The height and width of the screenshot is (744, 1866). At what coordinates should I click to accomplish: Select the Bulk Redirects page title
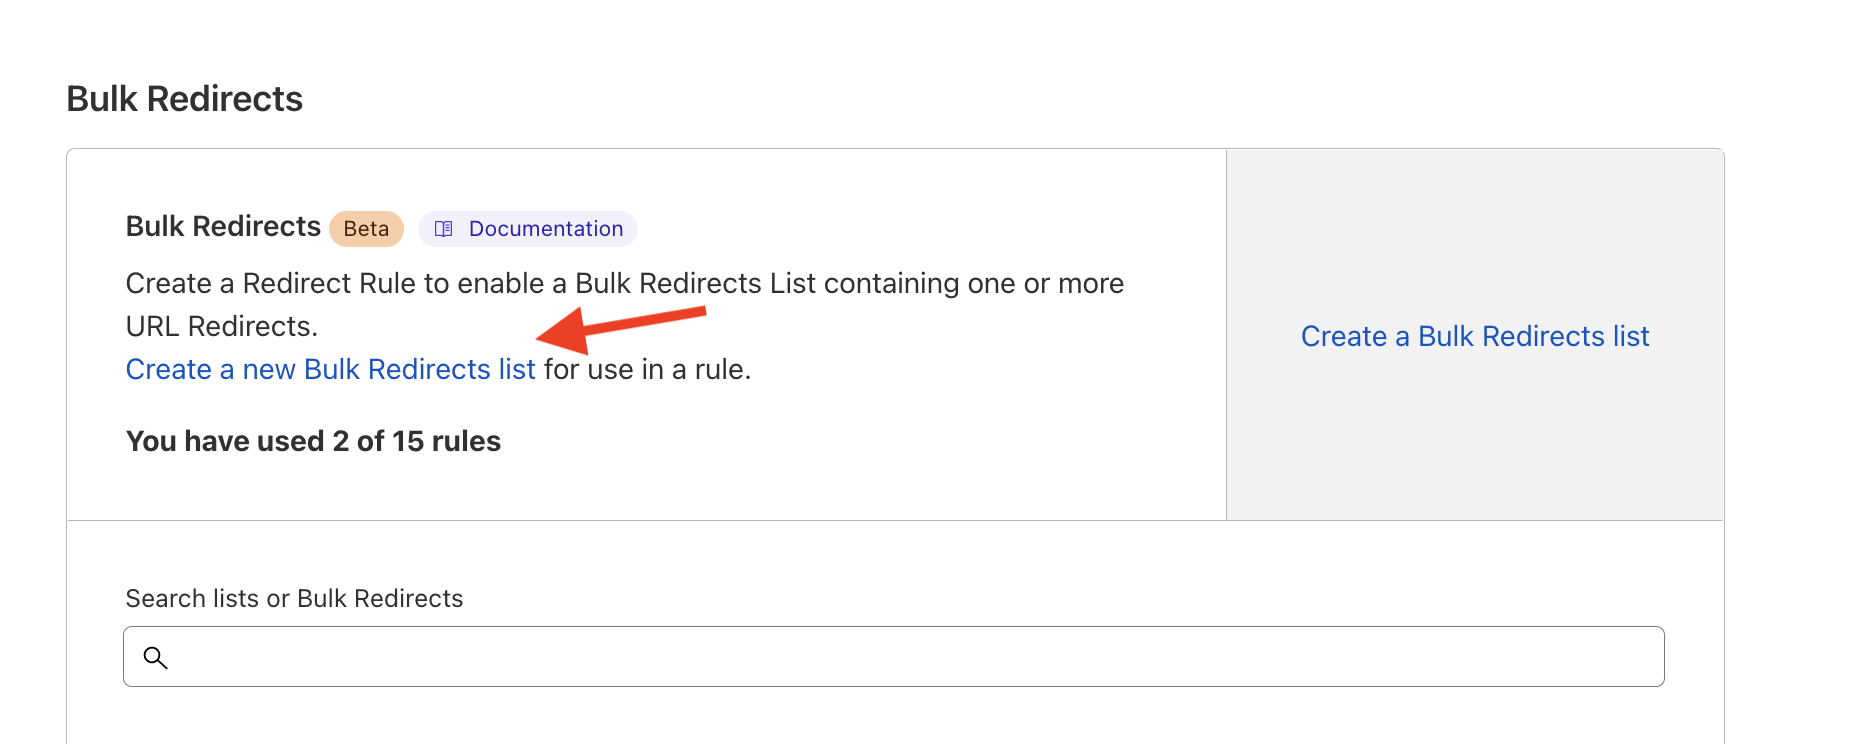tap(184, 98)
